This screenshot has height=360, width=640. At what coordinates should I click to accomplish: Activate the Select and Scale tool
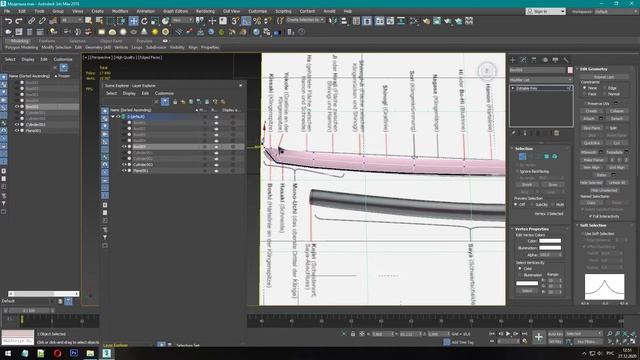click(x=155, y=21)
